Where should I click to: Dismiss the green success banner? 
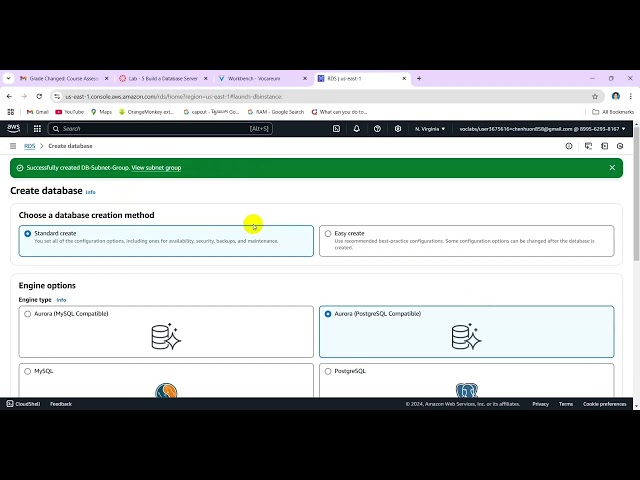tap(612, 168)
